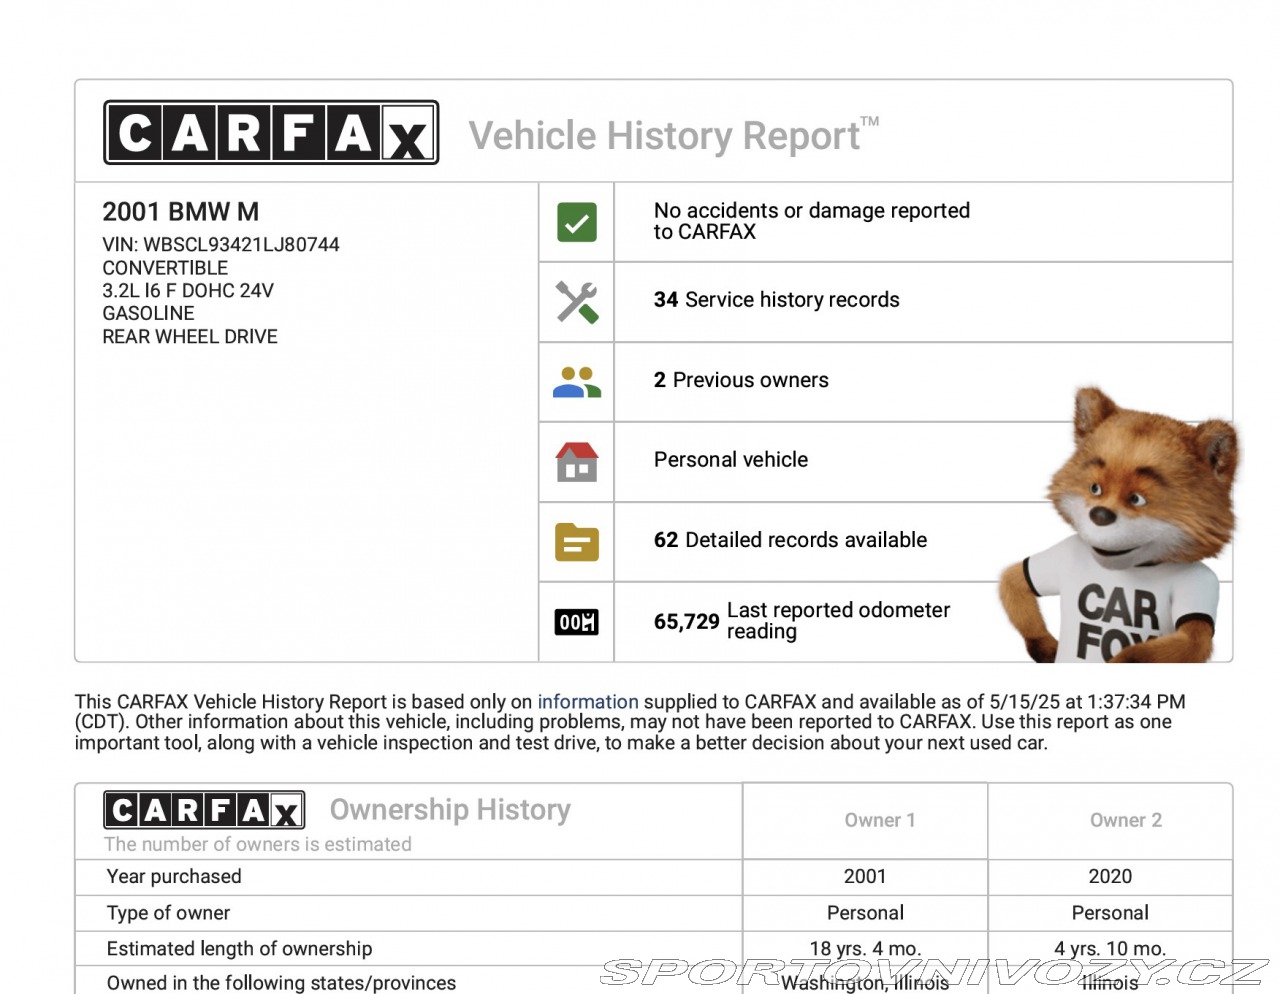Viewport: 1280px width, 994px height.
Task: Open "34 Service history records"
Action: [x=777, y=300]
